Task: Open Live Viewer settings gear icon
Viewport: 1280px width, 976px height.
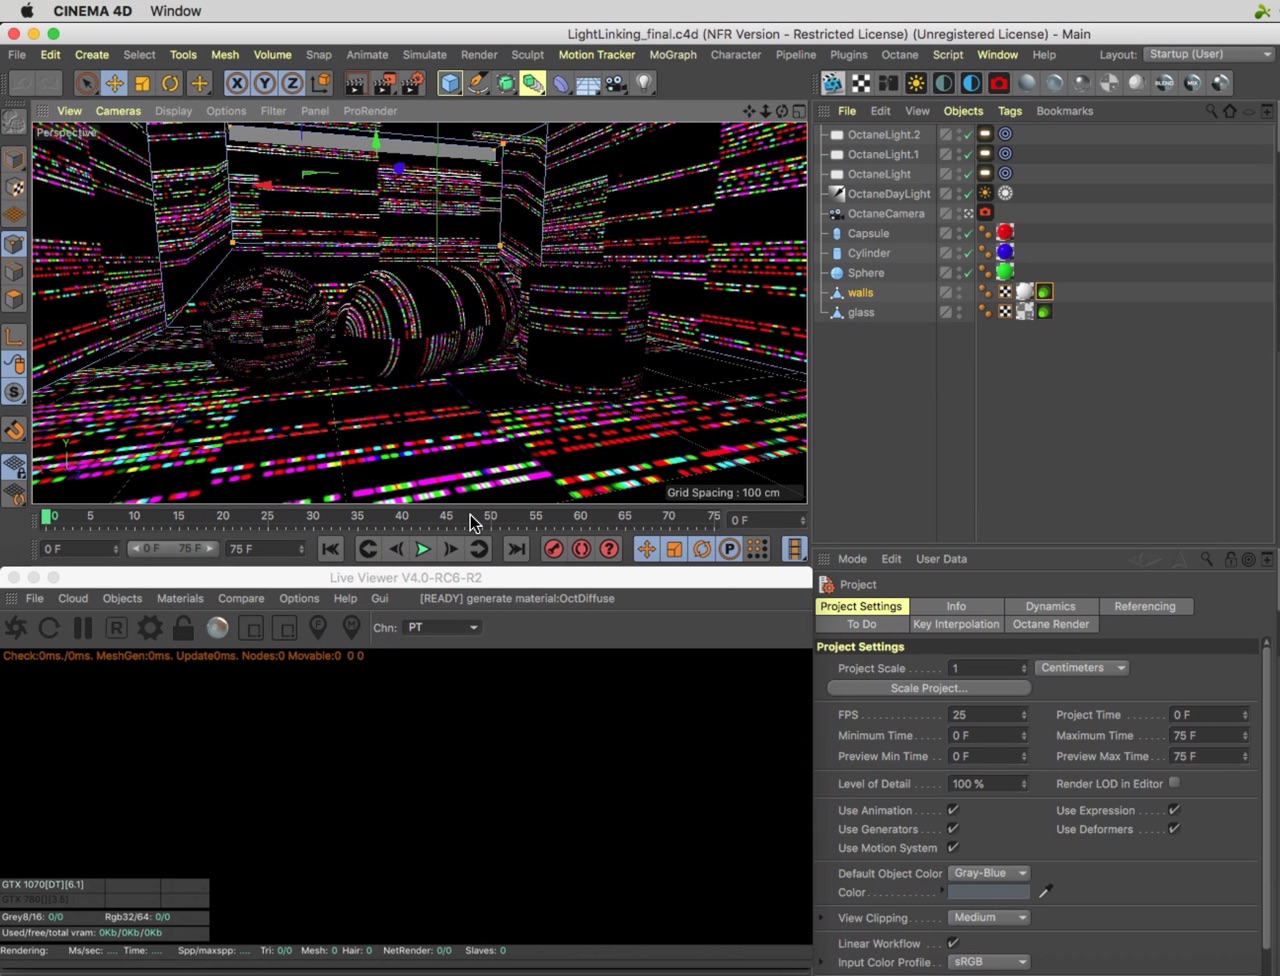Action: point(150,628)
